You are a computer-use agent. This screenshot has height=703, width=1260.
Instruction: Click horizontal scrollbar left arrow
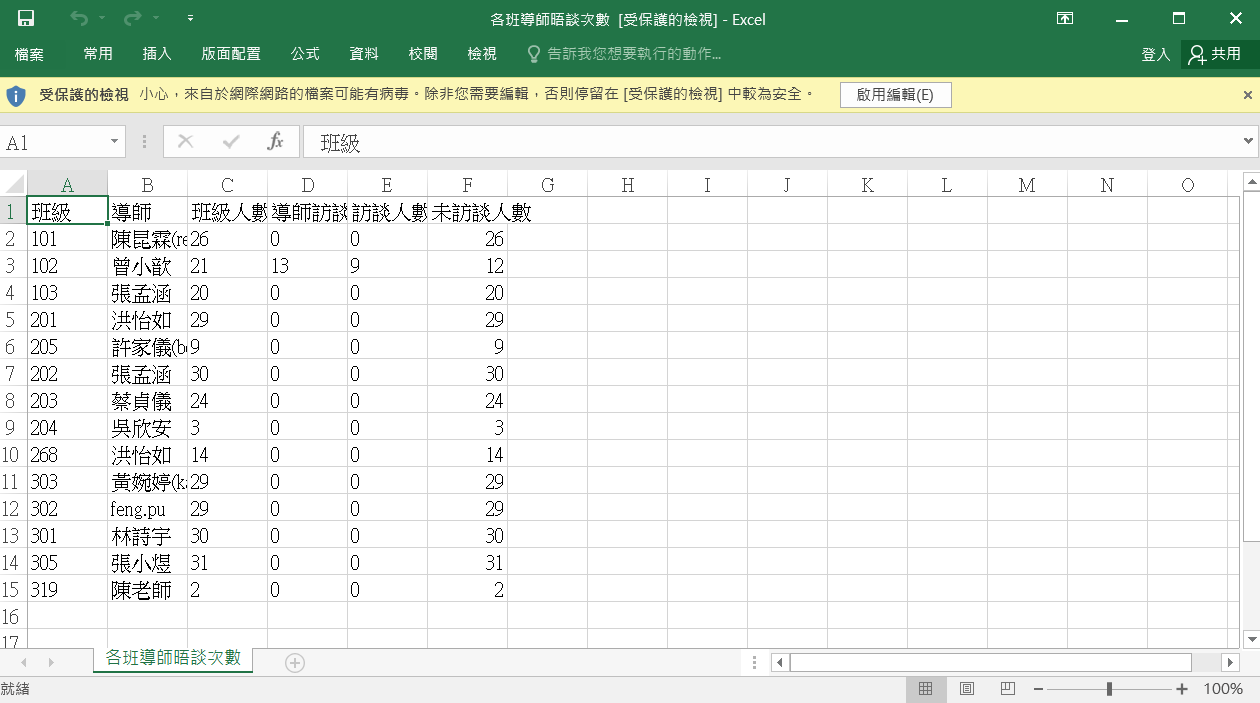coord(780,662)
